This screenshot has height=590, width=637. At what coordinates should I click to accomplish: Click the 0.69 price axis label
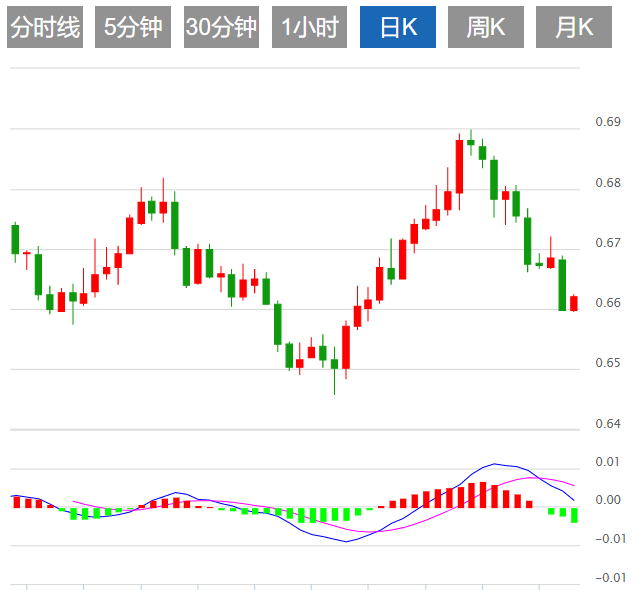point(608,122)
